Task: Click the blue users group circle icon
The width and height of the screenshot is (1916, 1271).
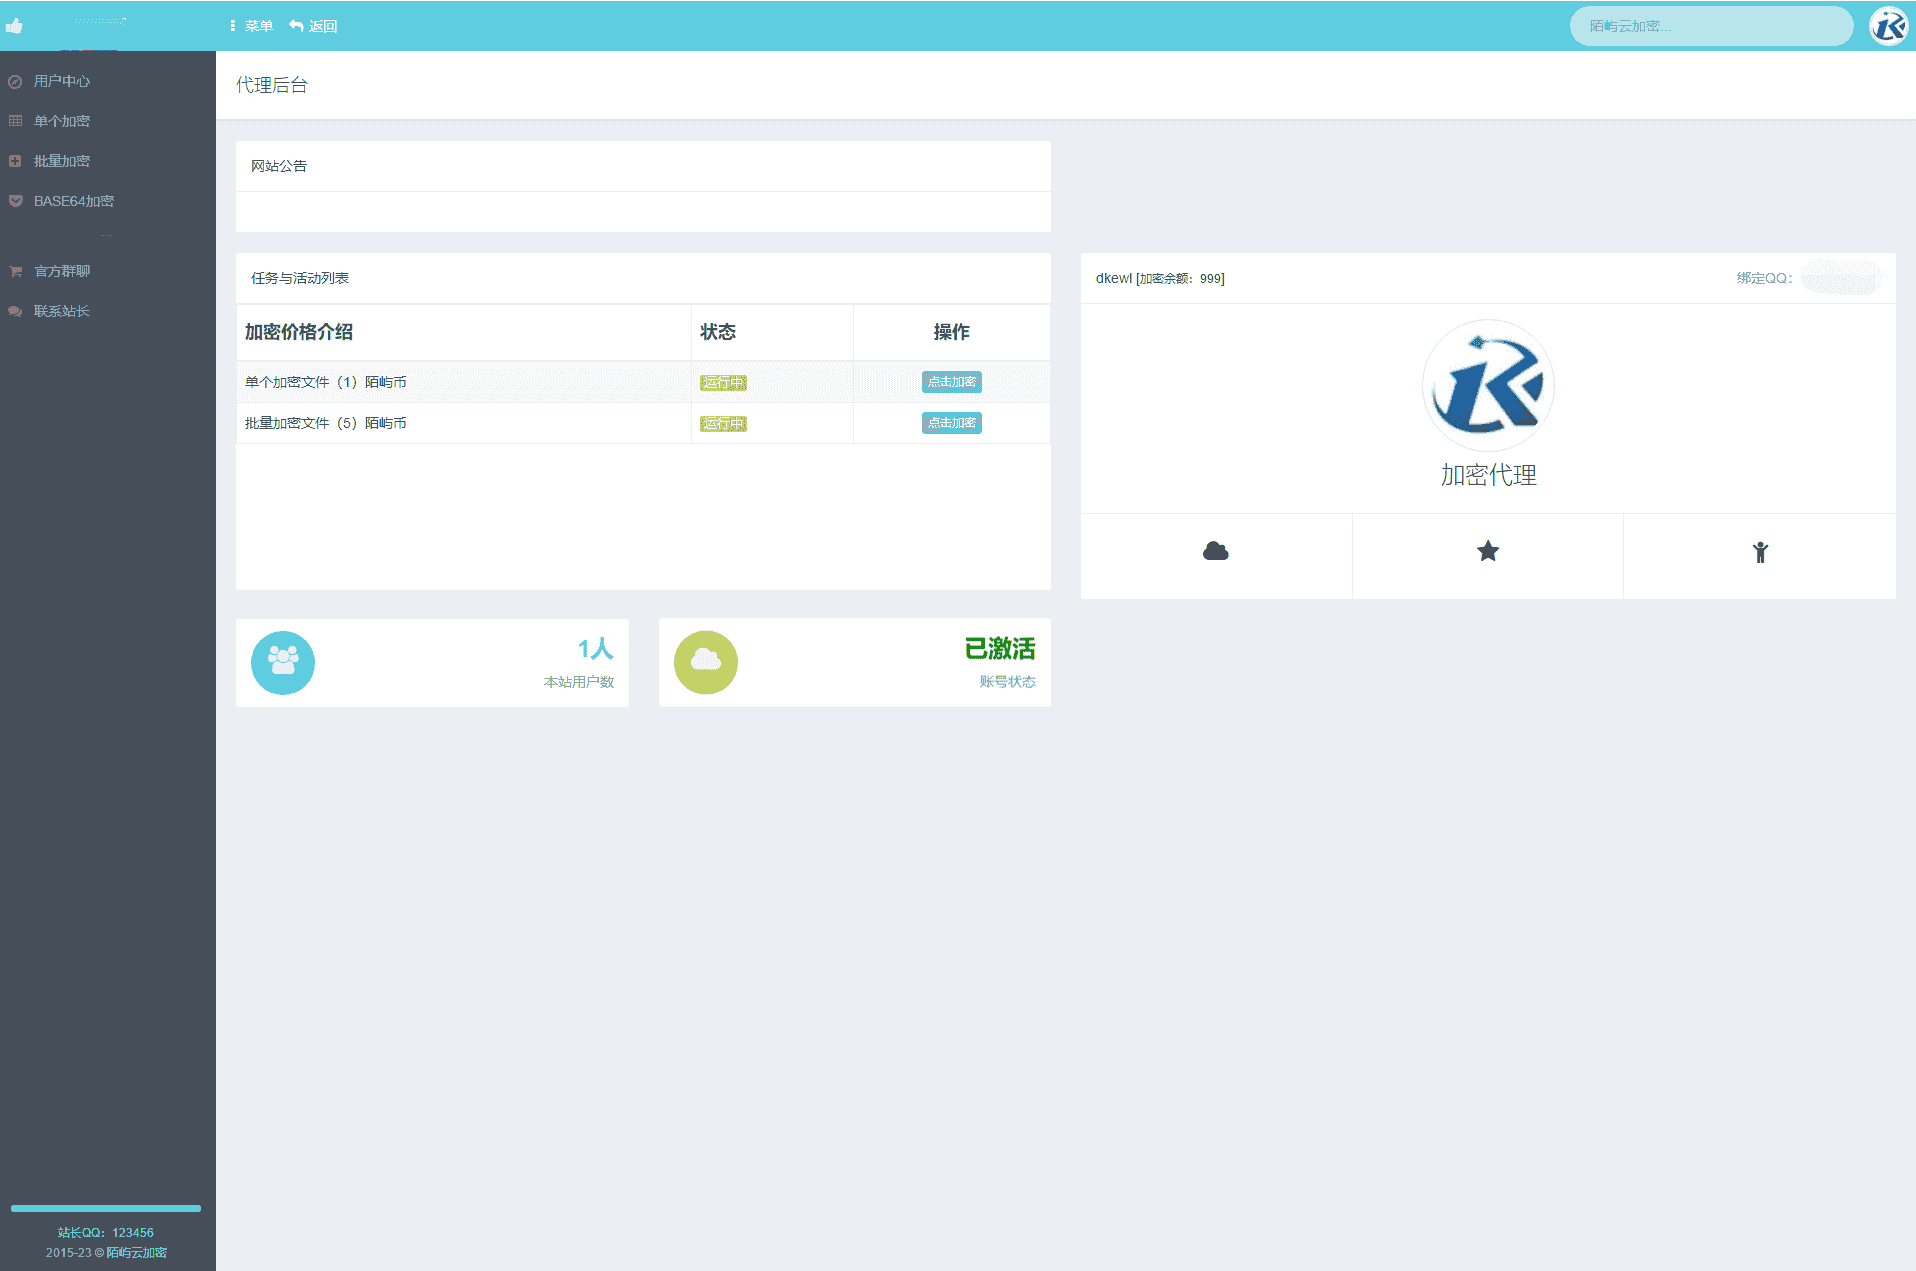Action: [x=282, y=662]
